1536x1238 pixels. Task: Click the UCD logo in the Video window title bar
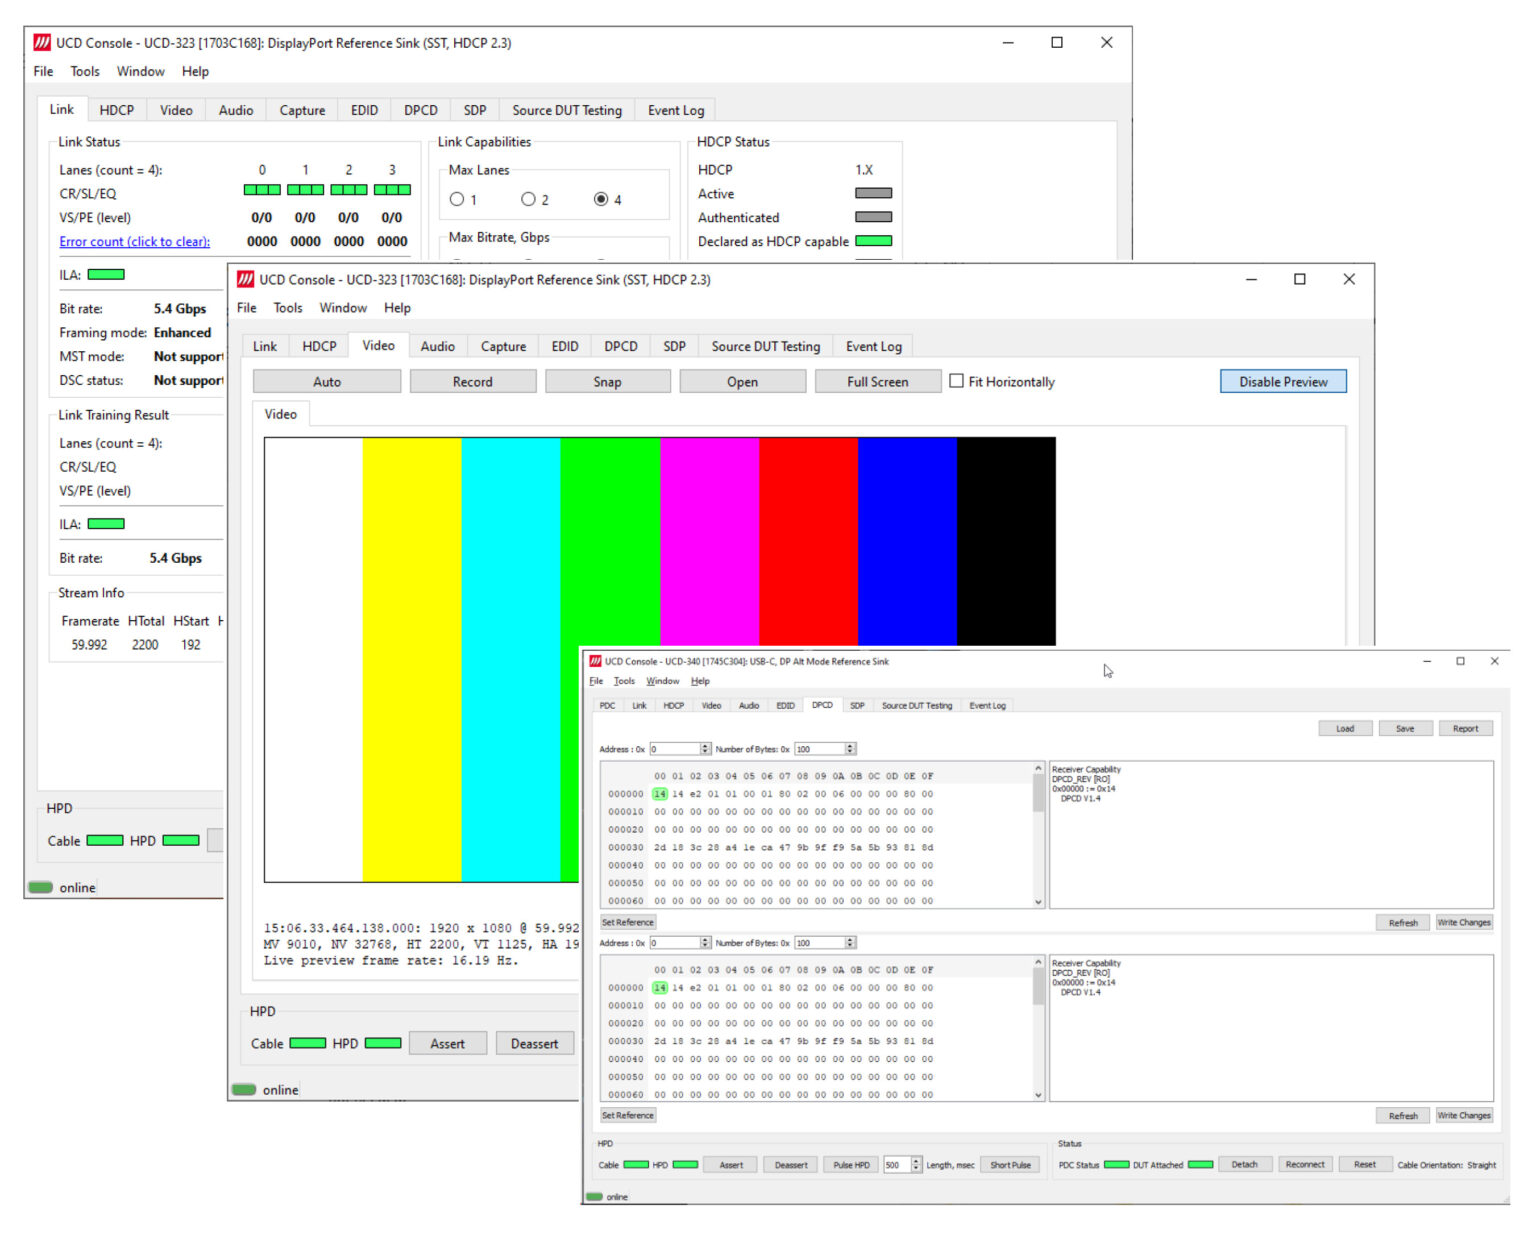pos(245,280)
